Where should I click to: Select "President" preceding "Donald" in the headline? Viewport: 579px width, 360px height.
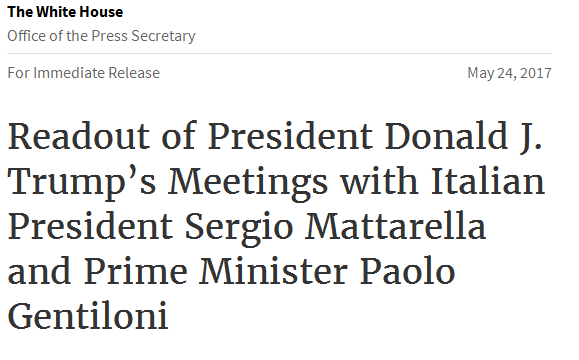(x=290, y=136)
